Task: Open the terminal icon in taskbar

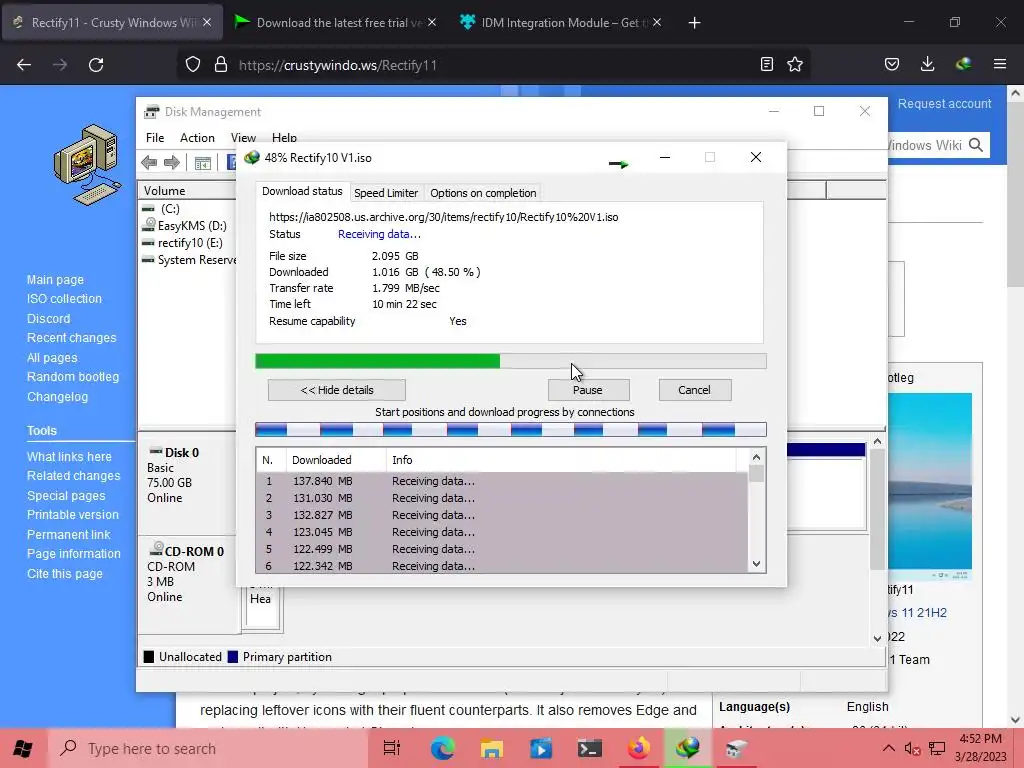Action: [590, 748]
